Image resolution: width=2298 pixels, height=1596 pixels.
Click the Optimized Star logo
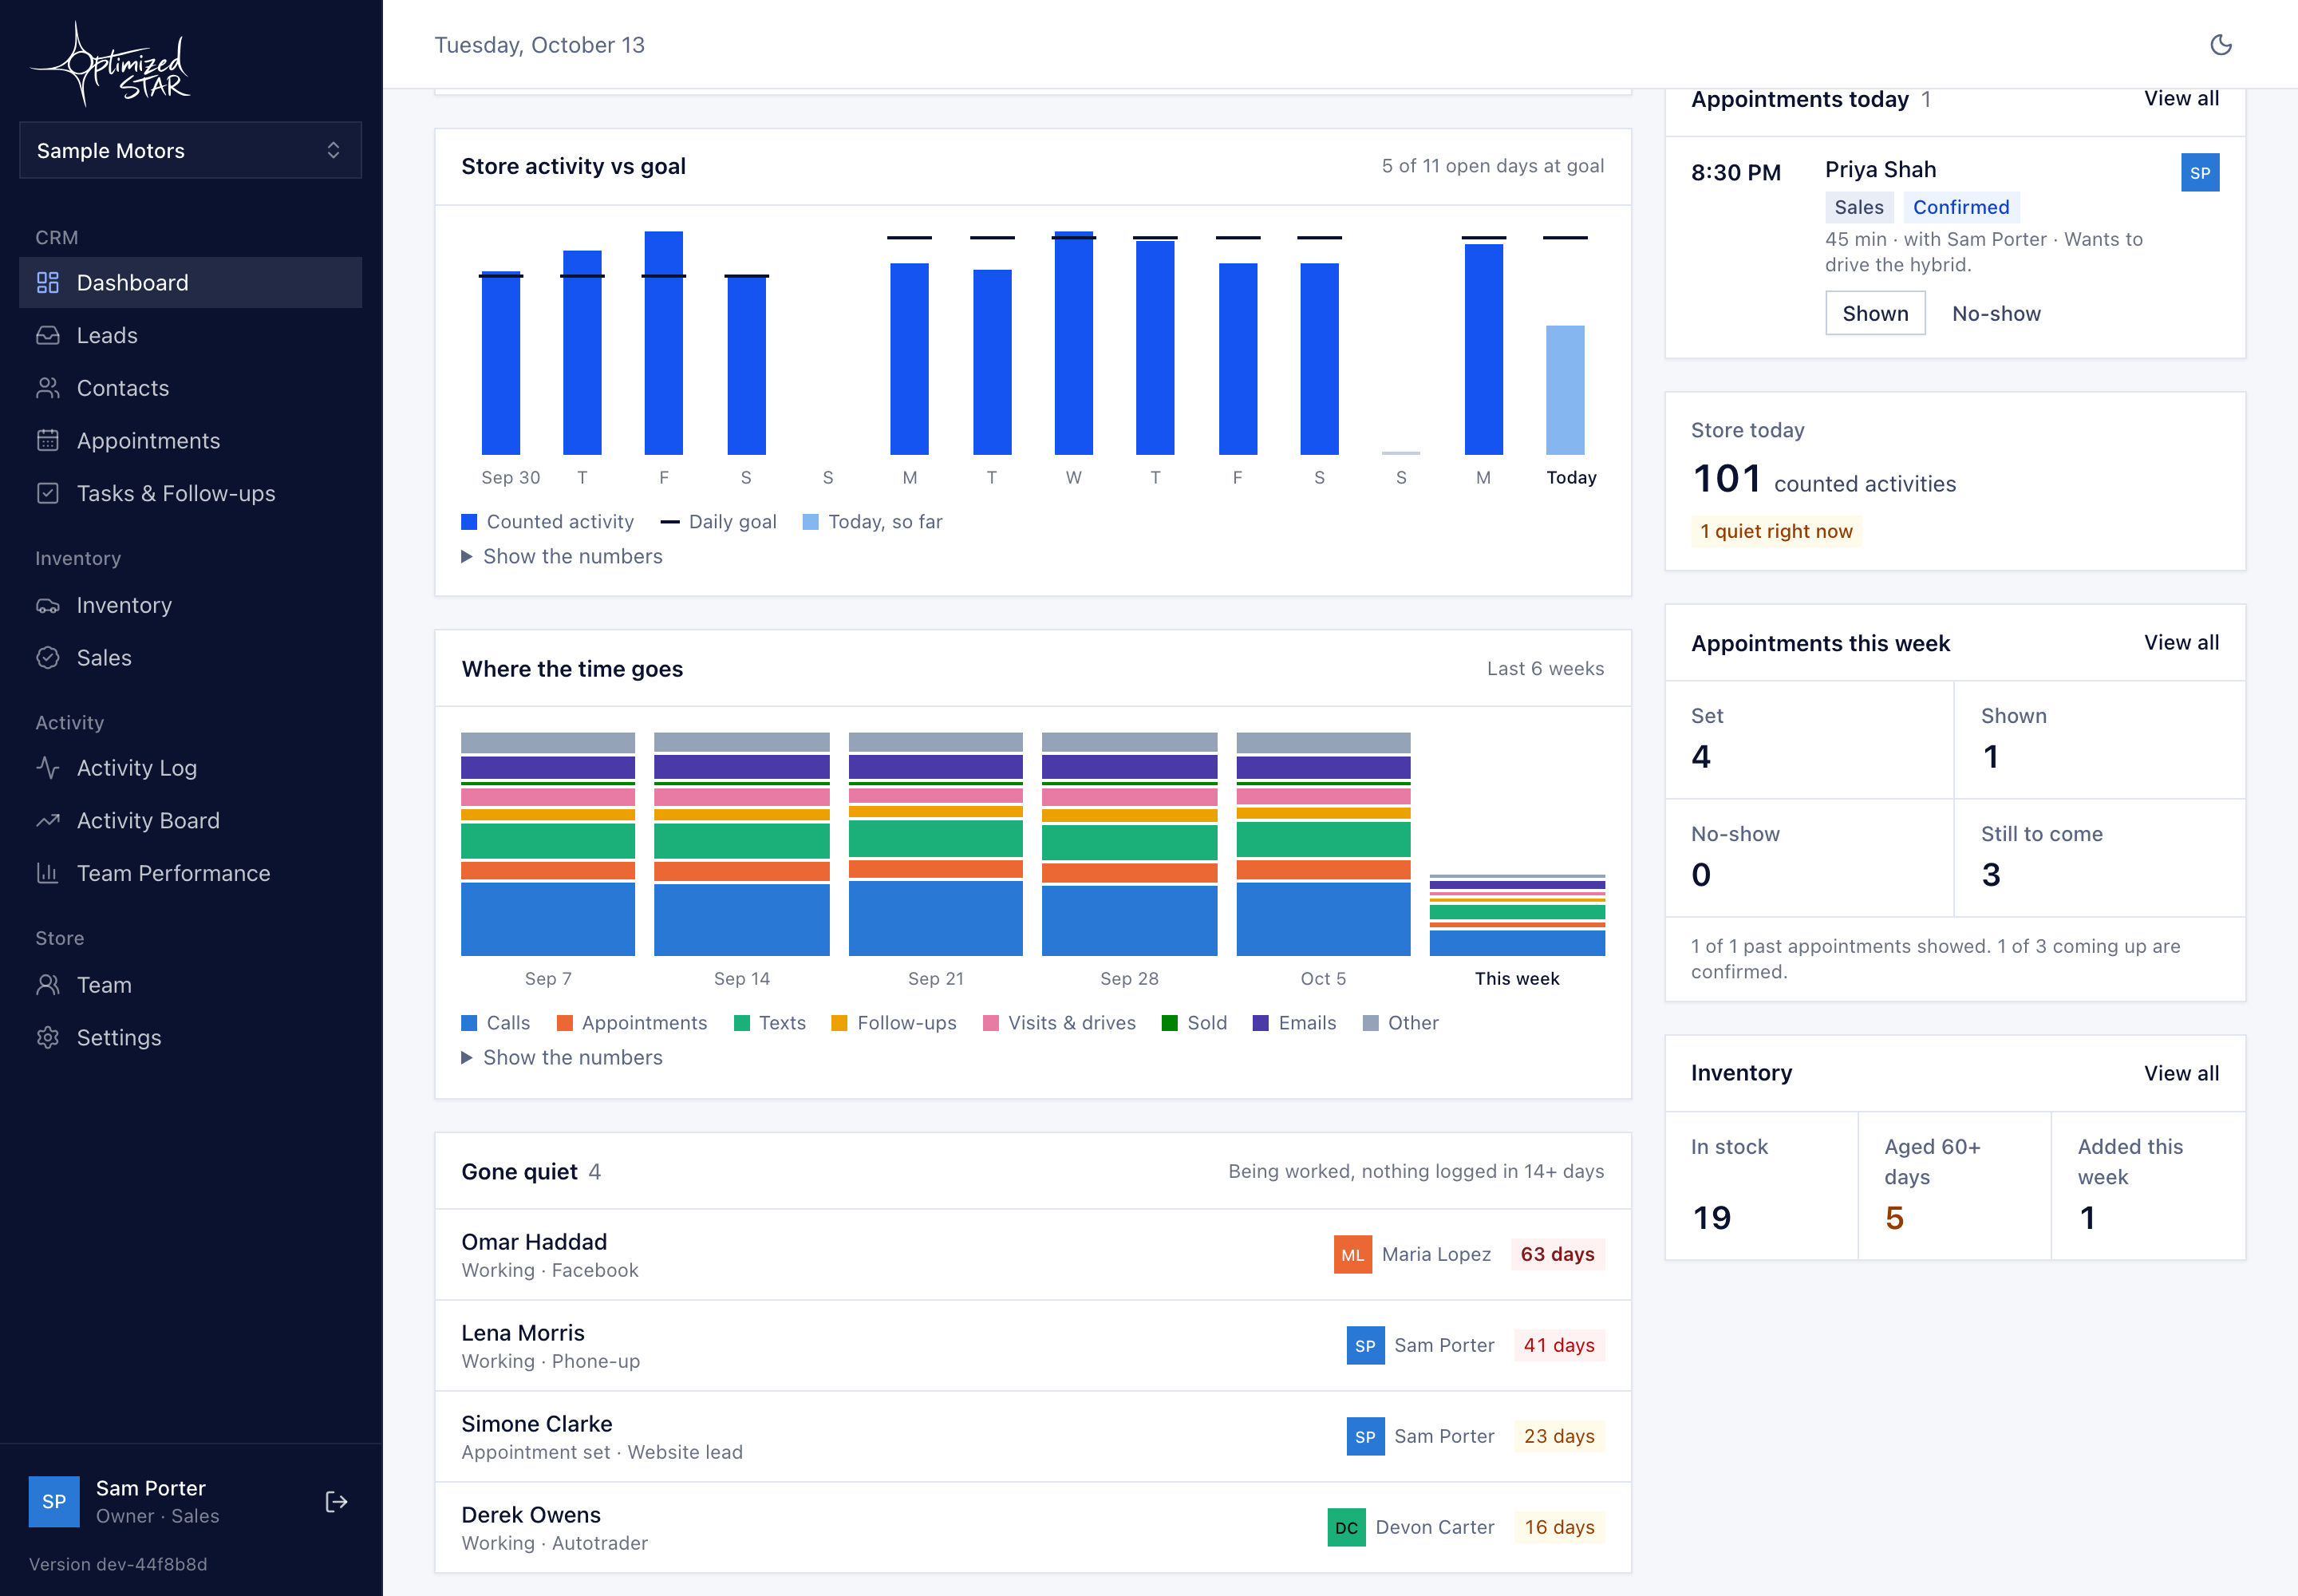point(111,64)
